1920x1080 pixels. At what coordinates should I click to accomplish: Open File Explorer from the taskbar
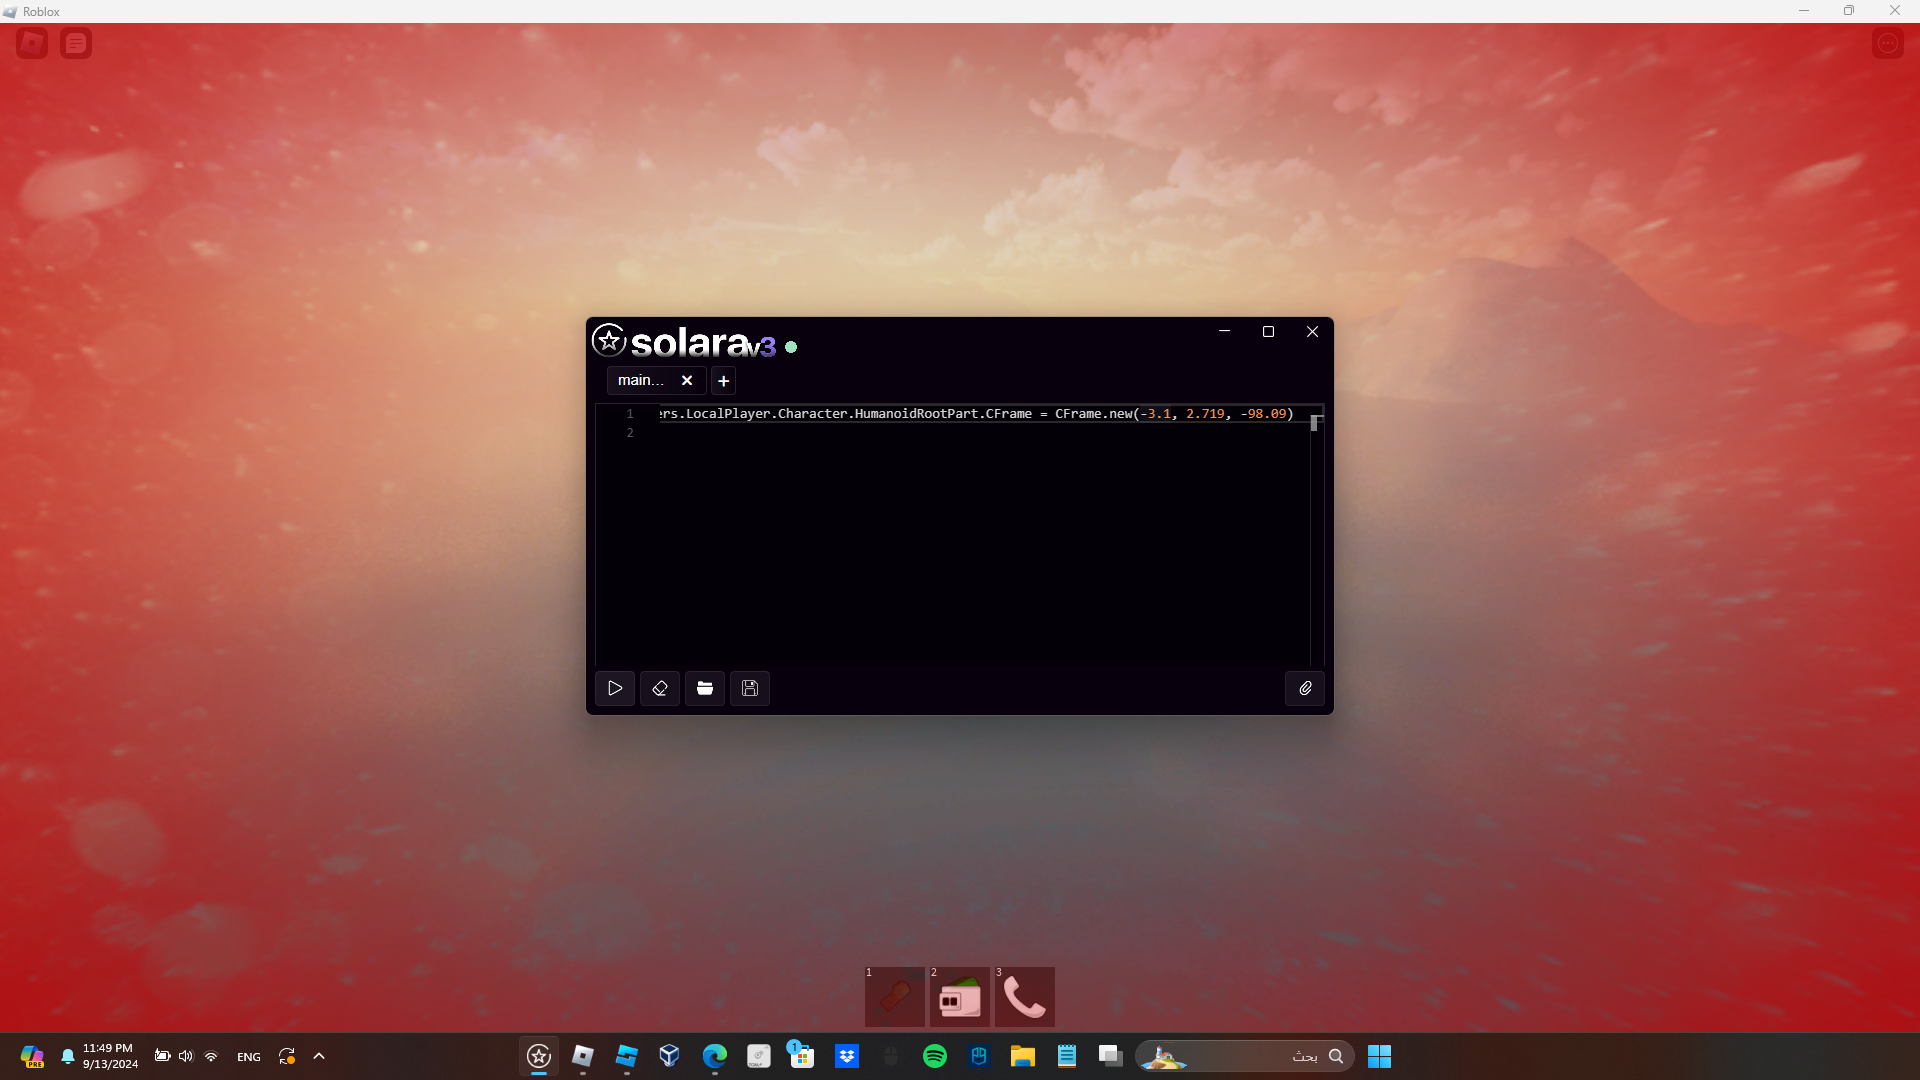[1022, 1056]
